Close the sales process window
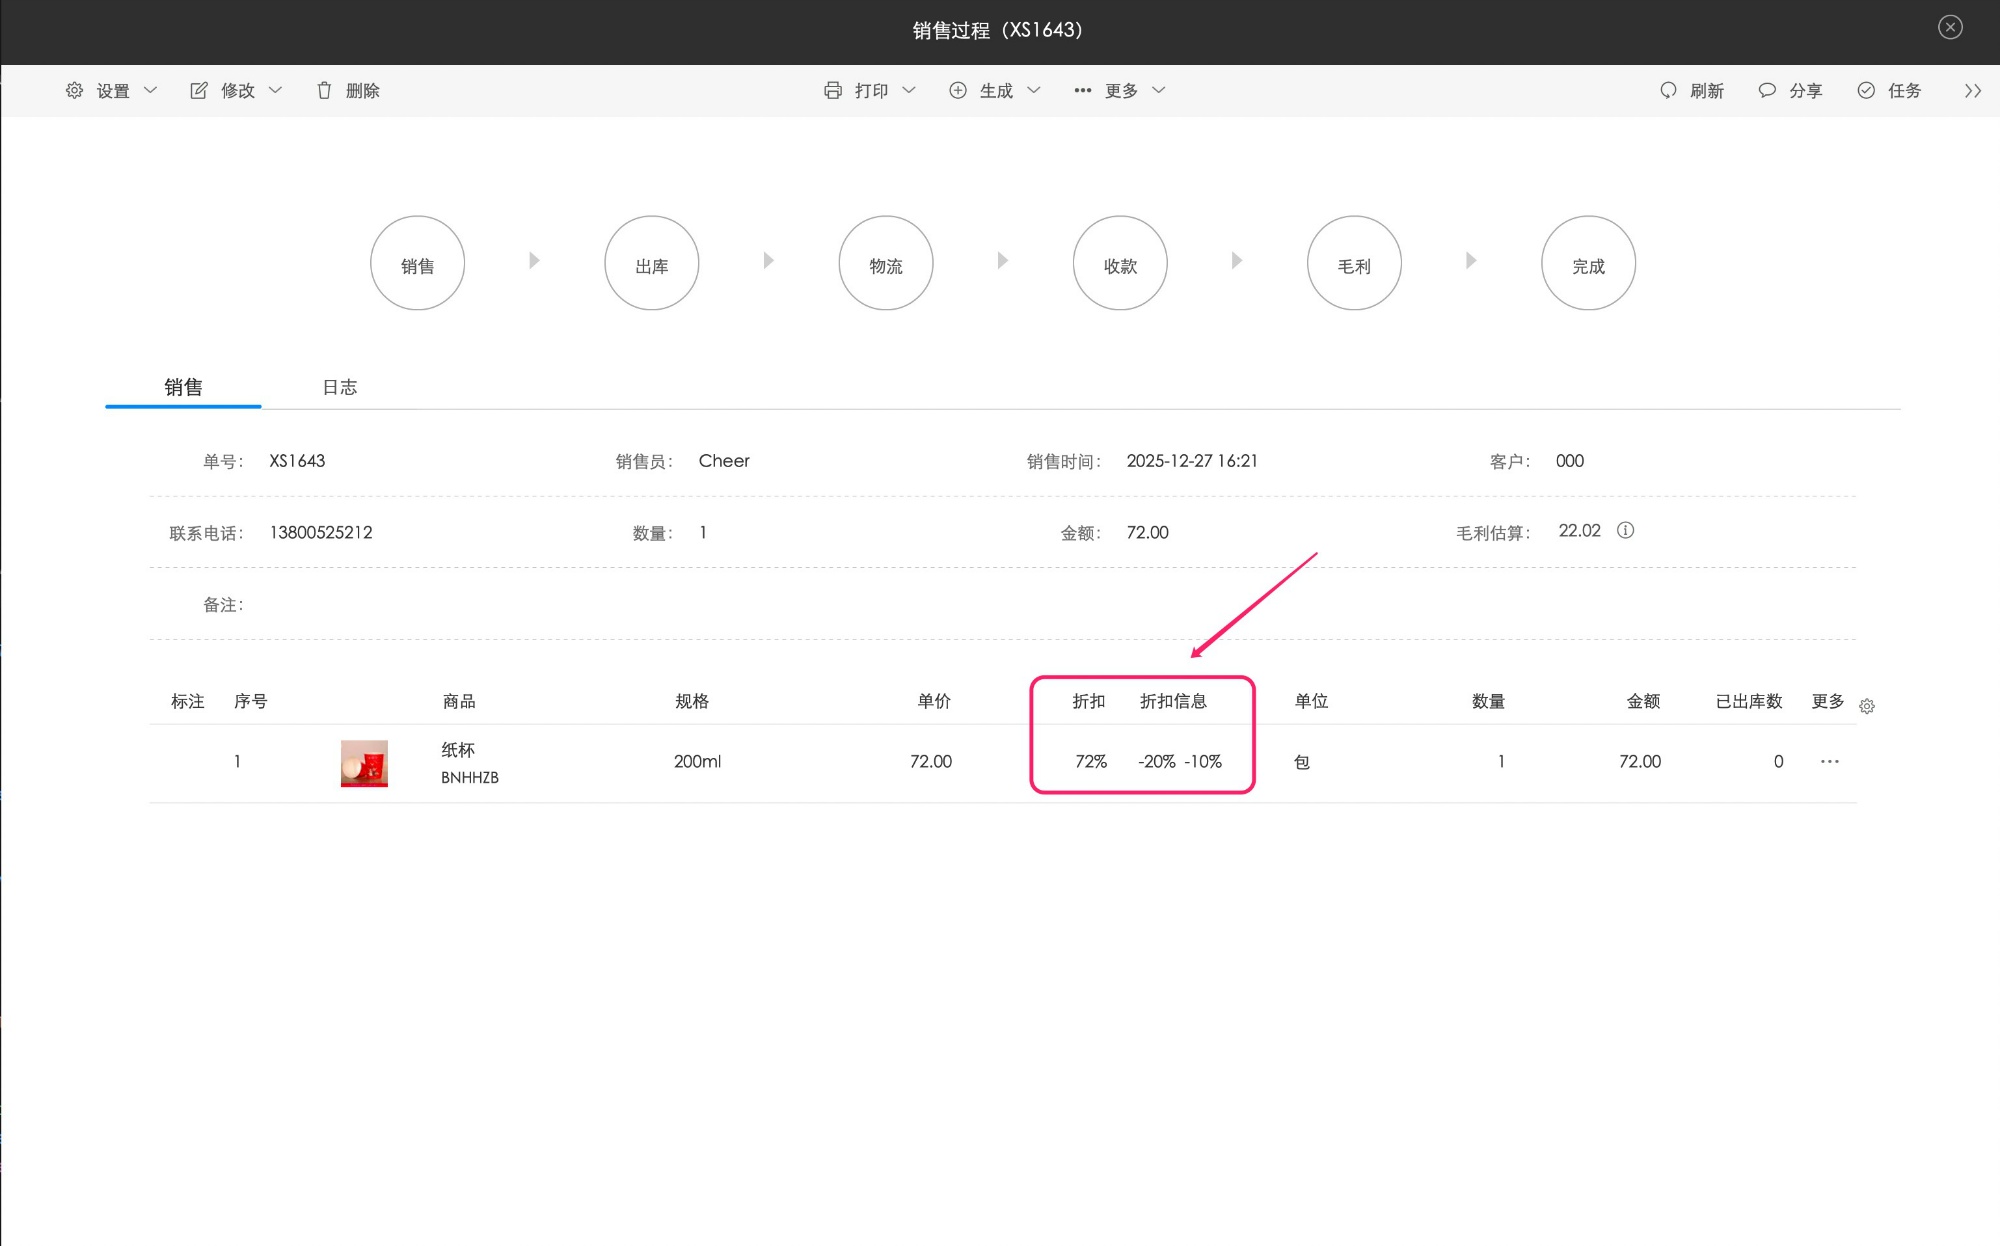This screenshot has height=1246, width=2000. [1950, 28]
